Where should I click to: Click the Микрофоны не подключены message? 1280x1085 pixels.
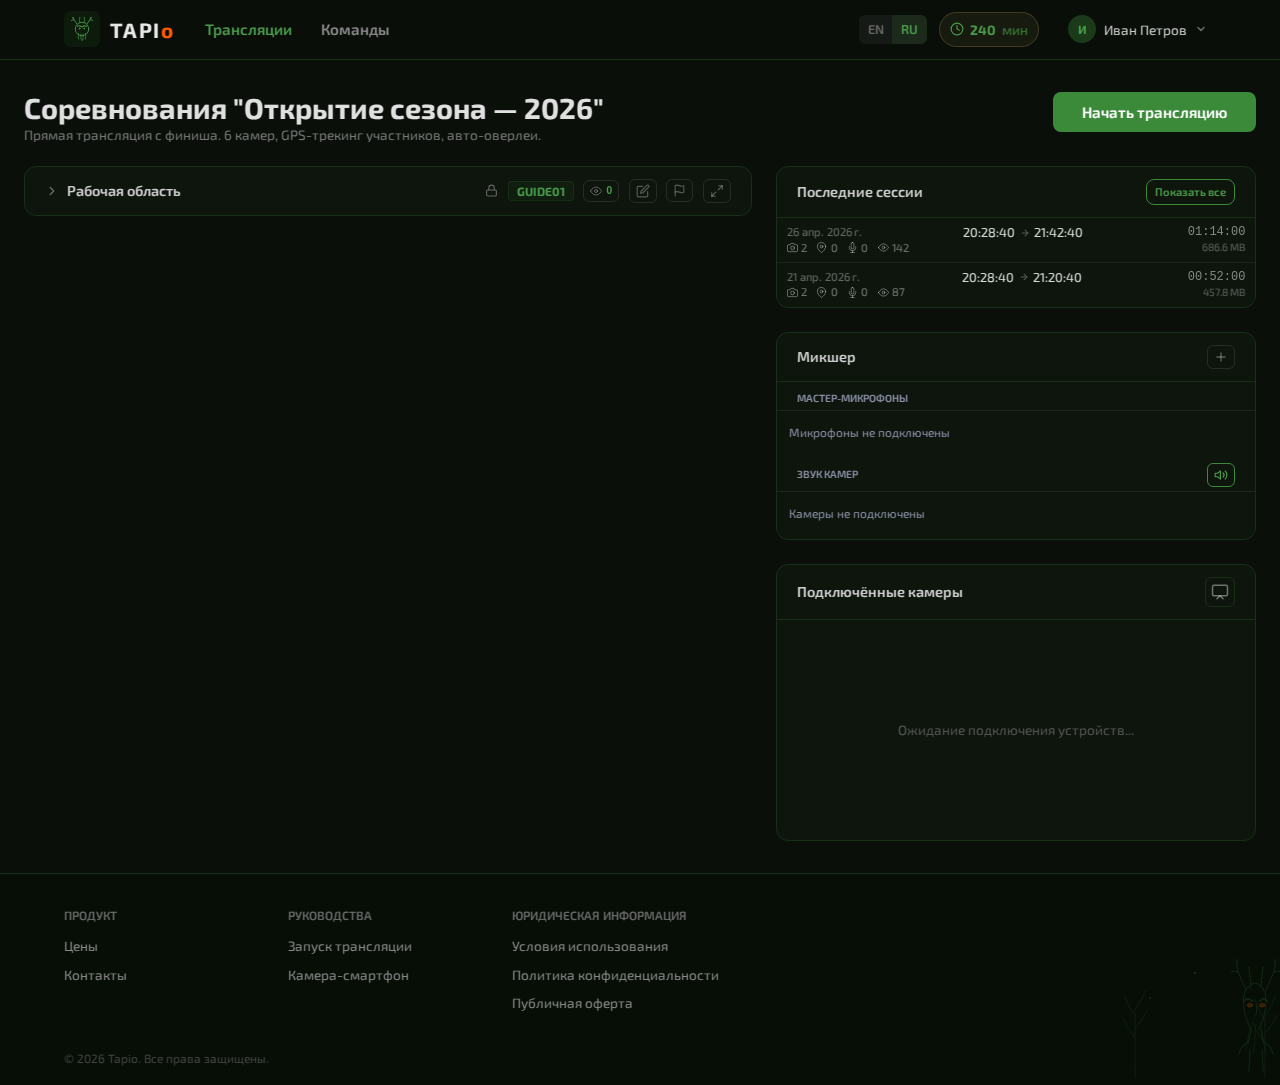pos(869,433)
